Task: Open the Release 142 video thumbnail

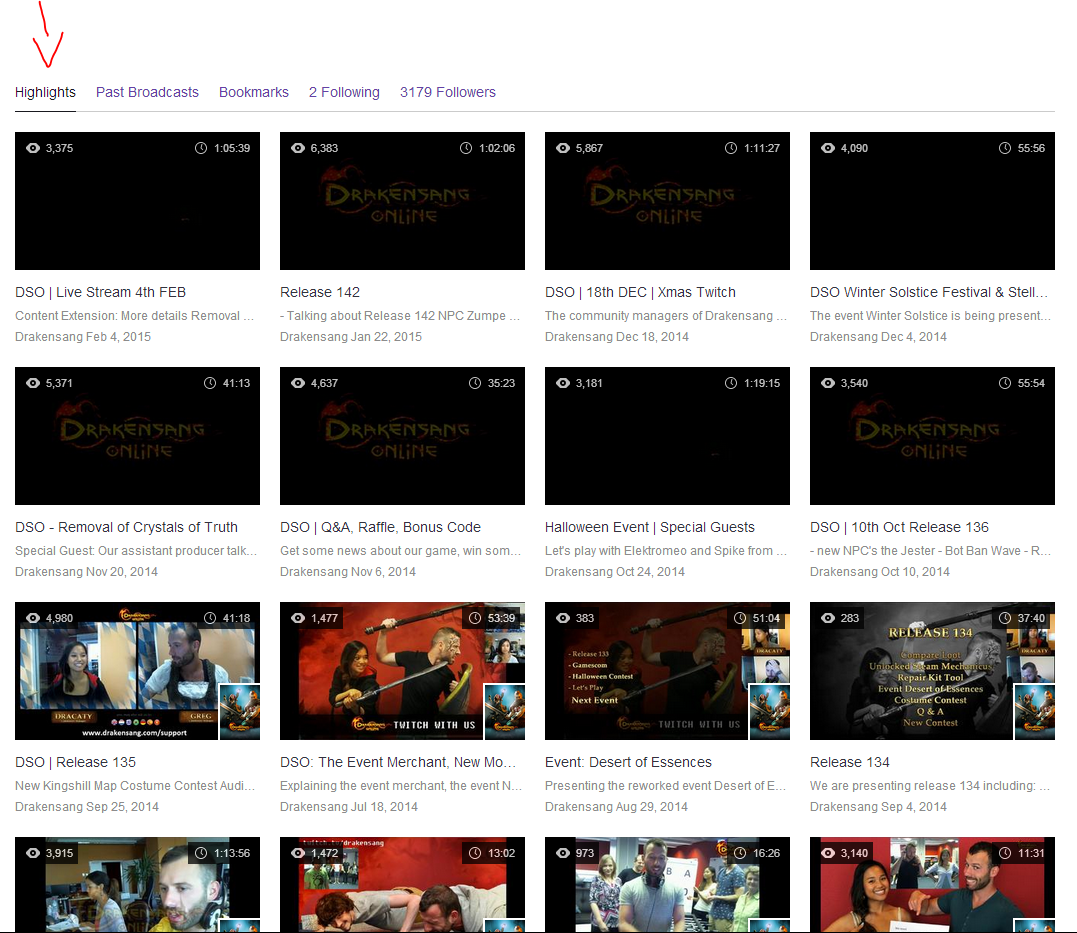Action: click(403, 201)
